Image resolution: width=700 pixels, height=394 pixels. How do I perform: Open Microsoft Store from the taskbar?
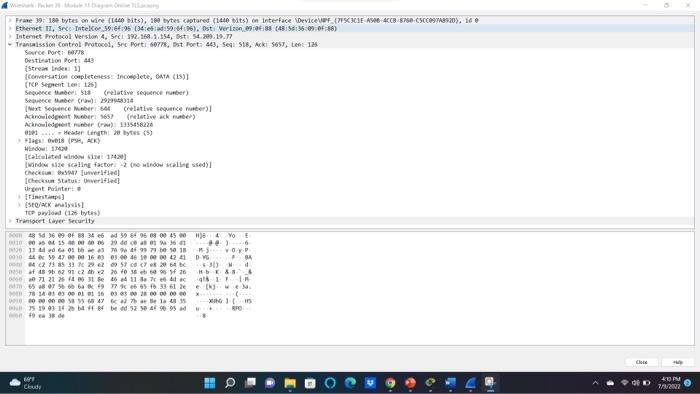[310, 383]
